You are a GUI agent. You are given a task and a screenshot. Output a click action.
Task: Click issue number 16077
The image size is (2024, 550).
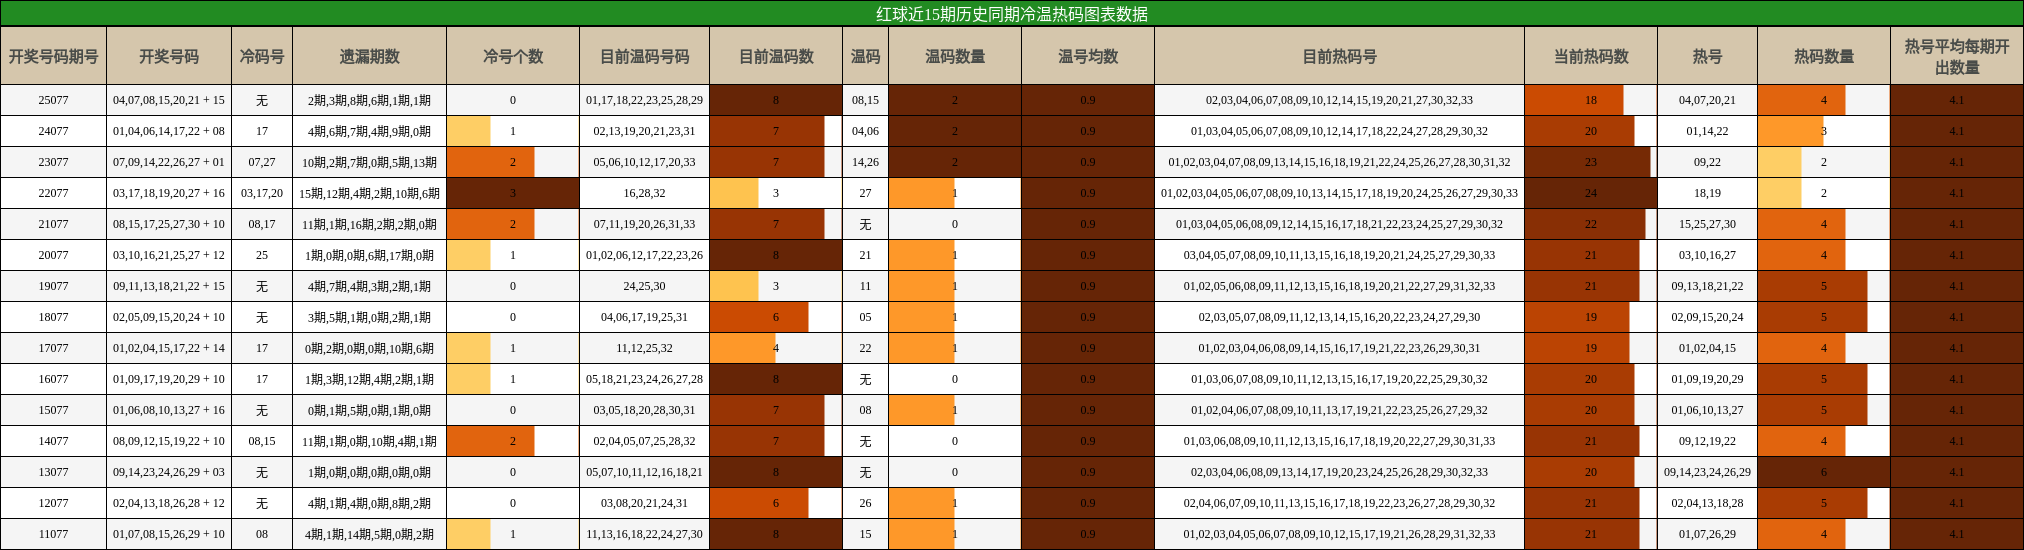click(53, 379)
